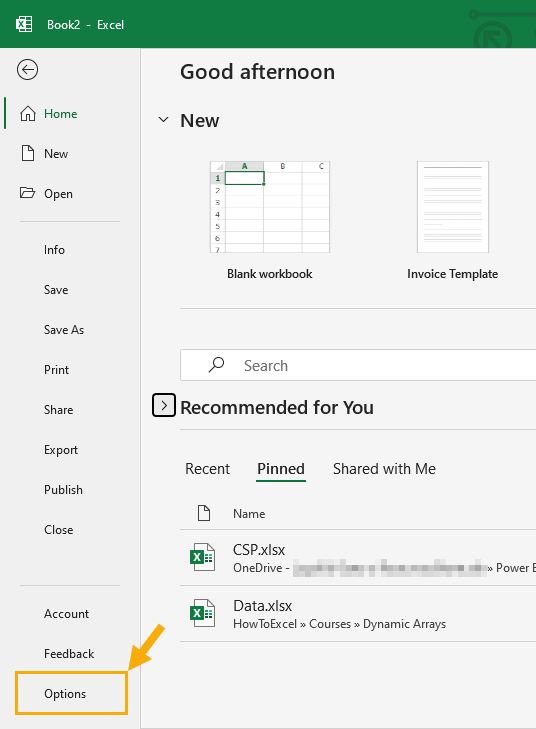The image size is (536, 729).
Task: Open the Account page
Action: click(x=66, y=614)
